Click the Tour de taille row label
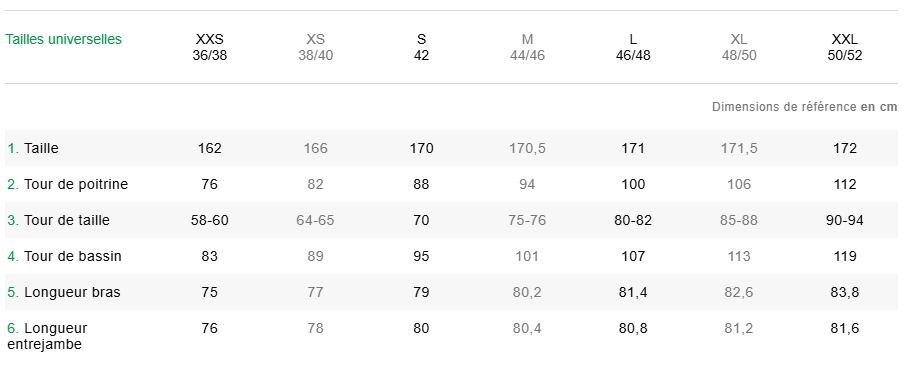 click(58, 220)
